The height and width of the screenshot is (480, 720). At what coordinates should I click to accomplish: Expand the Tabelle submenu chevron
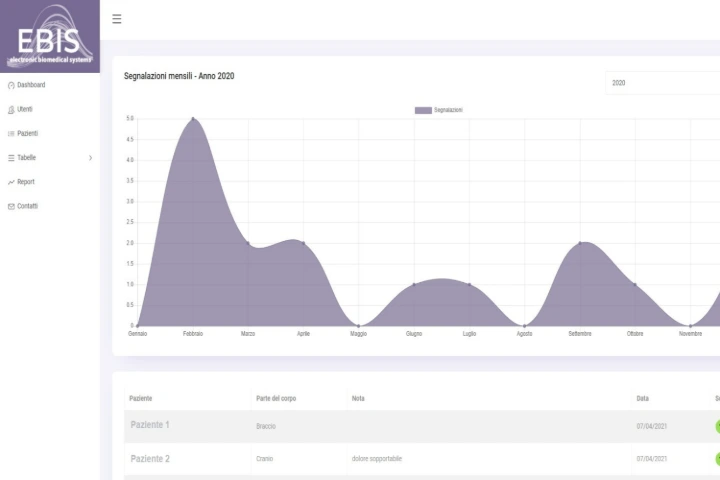(90, 158)
